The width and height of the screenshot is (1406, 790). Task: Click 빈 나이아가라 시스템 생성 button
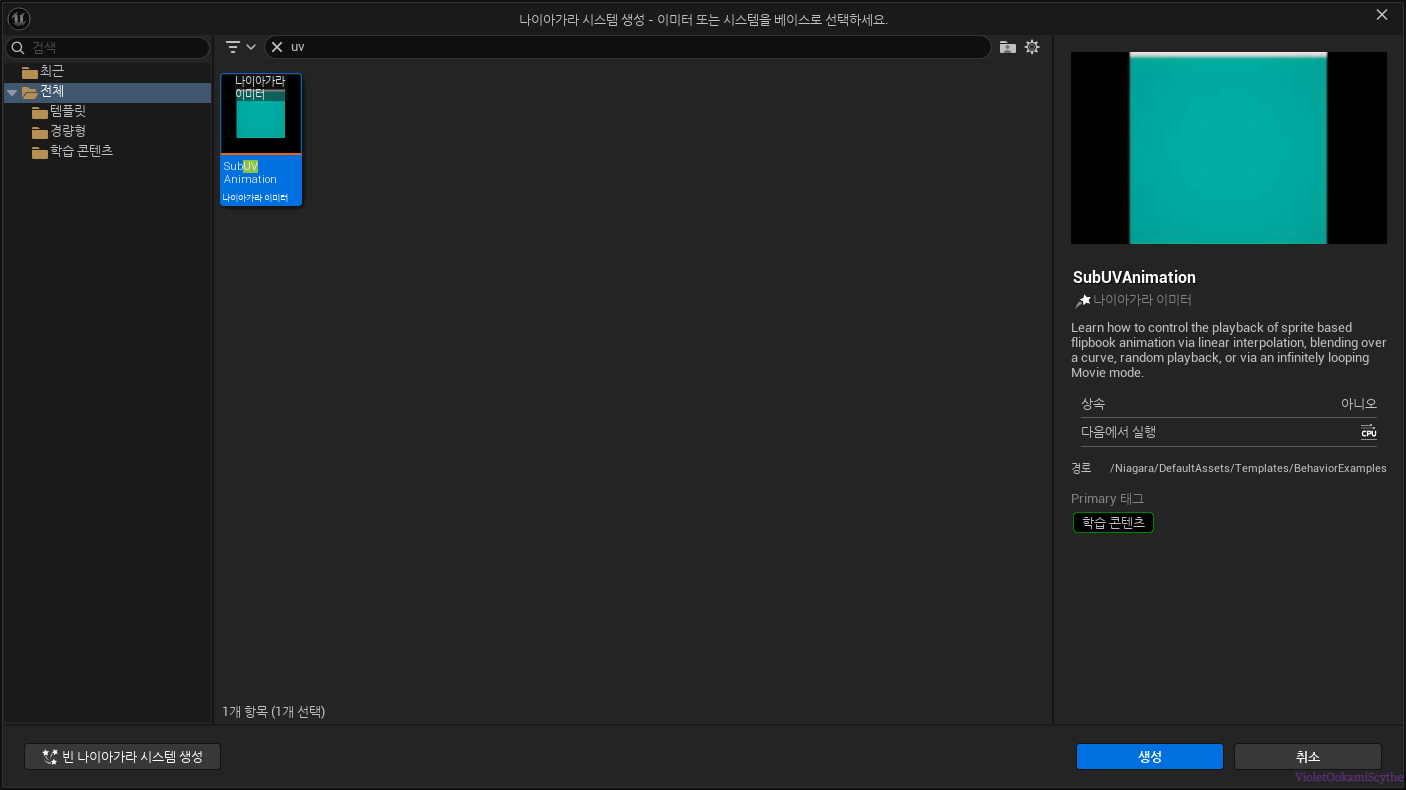(122, 757)
